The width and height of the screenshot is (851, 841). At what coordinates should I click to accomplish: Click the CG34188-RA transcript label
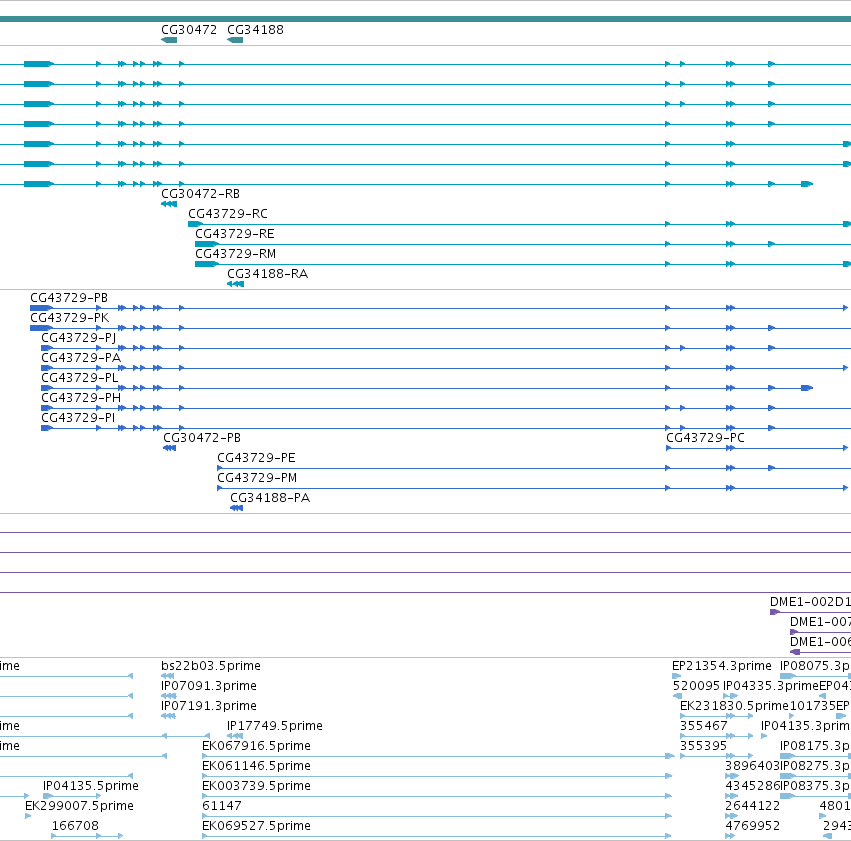pyautogui.click(x=267, y=274)
